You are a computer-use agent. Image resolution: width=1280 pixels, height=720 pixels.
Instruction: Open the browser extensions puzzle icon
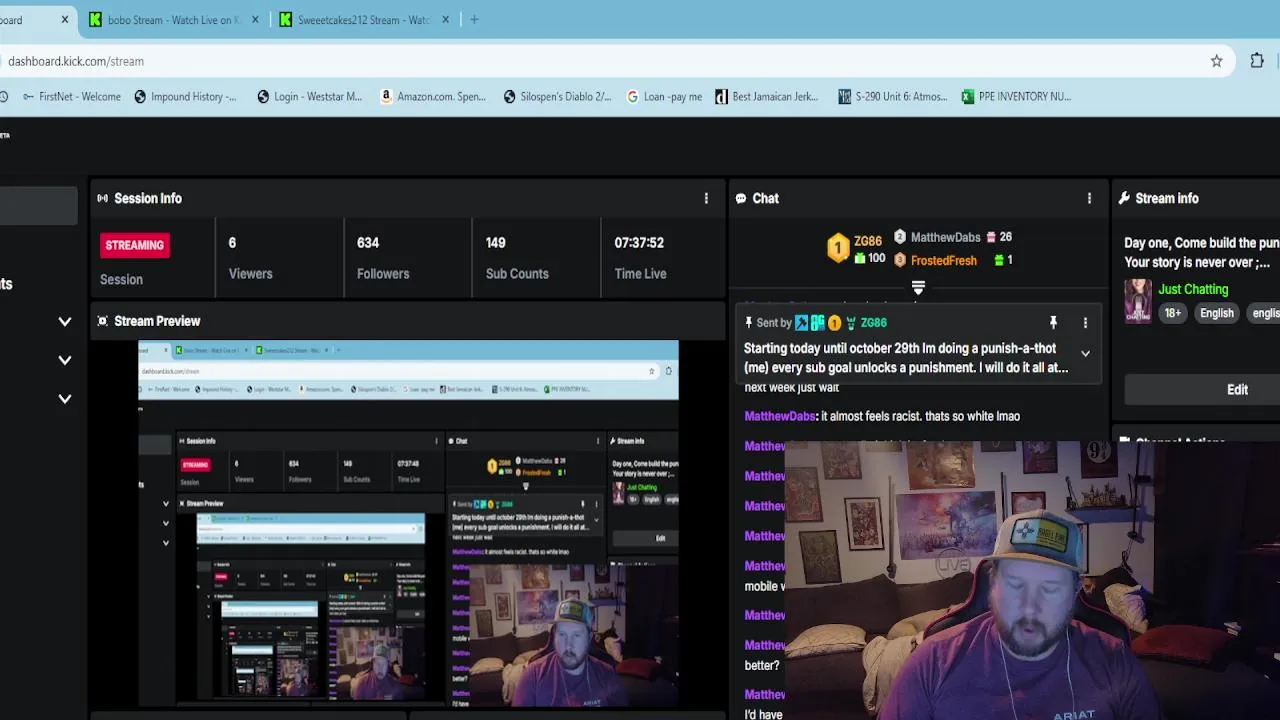(1257, 61)
